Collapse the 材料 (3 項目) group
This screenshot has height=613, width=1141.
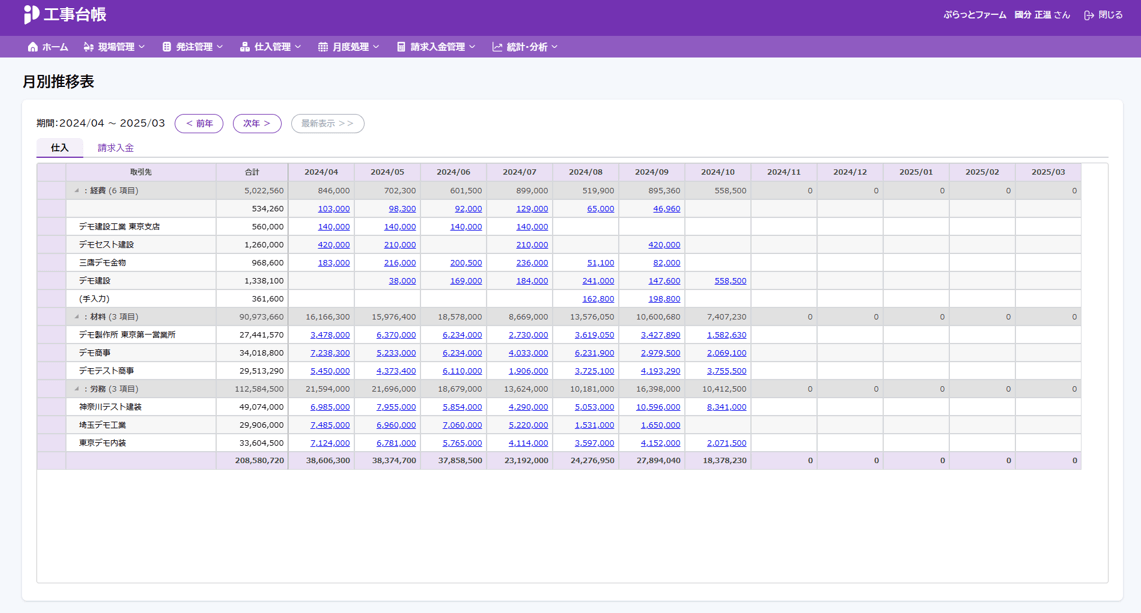[x=76, y=317]
